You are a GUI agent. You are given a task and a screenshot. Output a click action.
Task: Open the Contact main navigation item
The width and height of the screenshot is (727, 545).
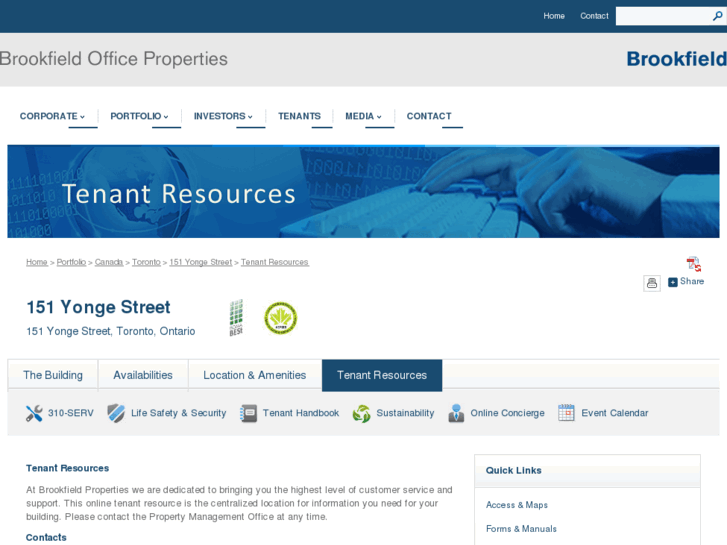[429, 116]
